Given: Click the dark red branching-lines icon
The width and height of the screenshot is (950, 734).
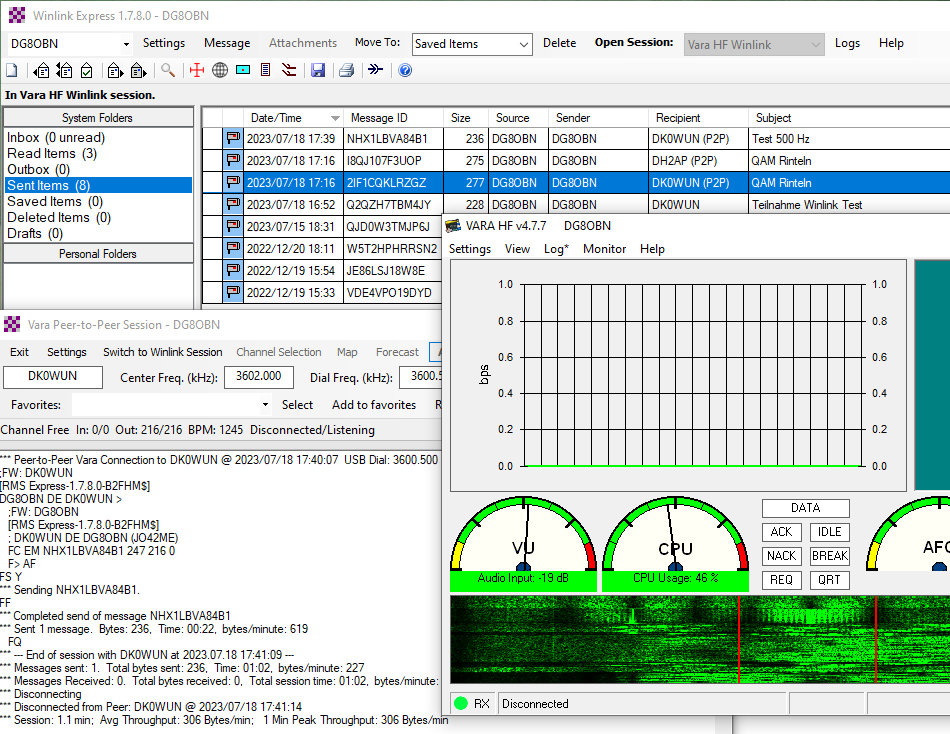Looking at the screenshot, I should click(x=289, y=70).
